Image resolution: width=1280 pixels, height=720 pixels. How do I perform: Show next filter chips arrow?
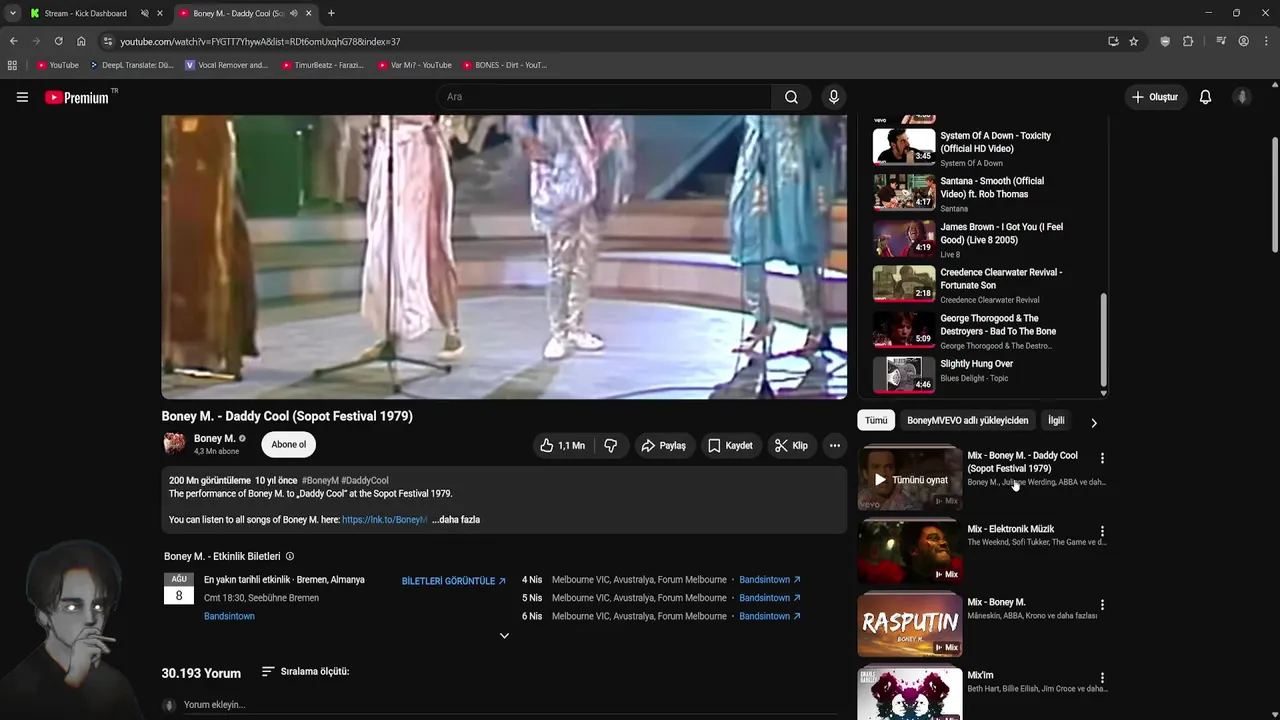[1094, 422]
